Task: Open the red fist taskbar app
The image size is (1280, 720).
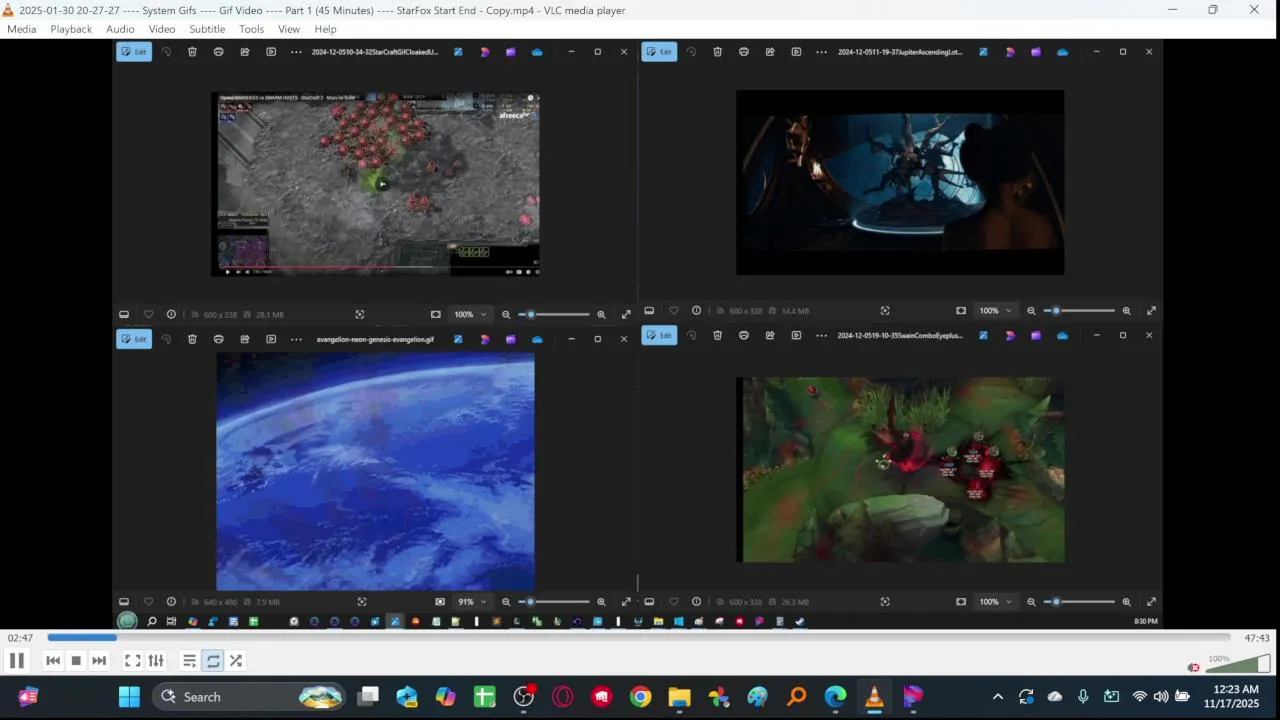Action: [x=602, y=697]
